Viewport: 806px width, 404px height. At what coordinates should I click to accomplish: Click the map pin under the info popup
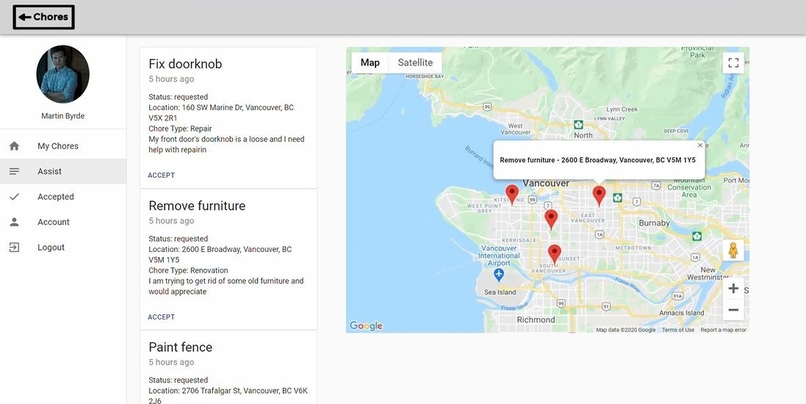coord(599,196)
